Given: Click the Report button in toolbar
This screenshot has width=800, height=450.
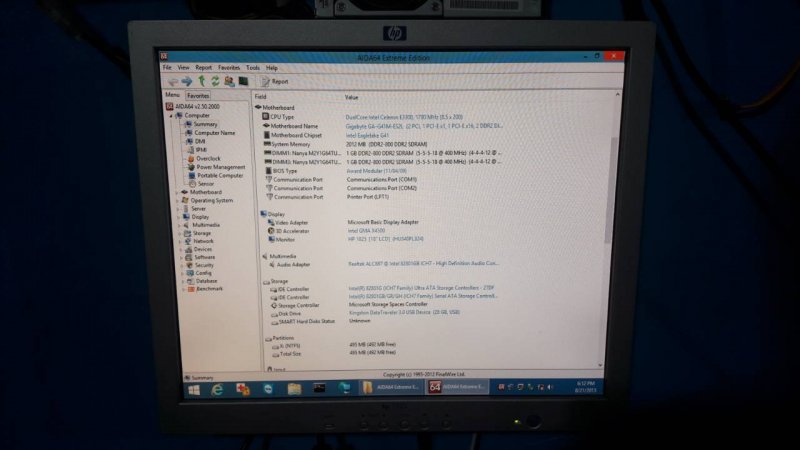Looking at the screenshot, I should (275, 81).
